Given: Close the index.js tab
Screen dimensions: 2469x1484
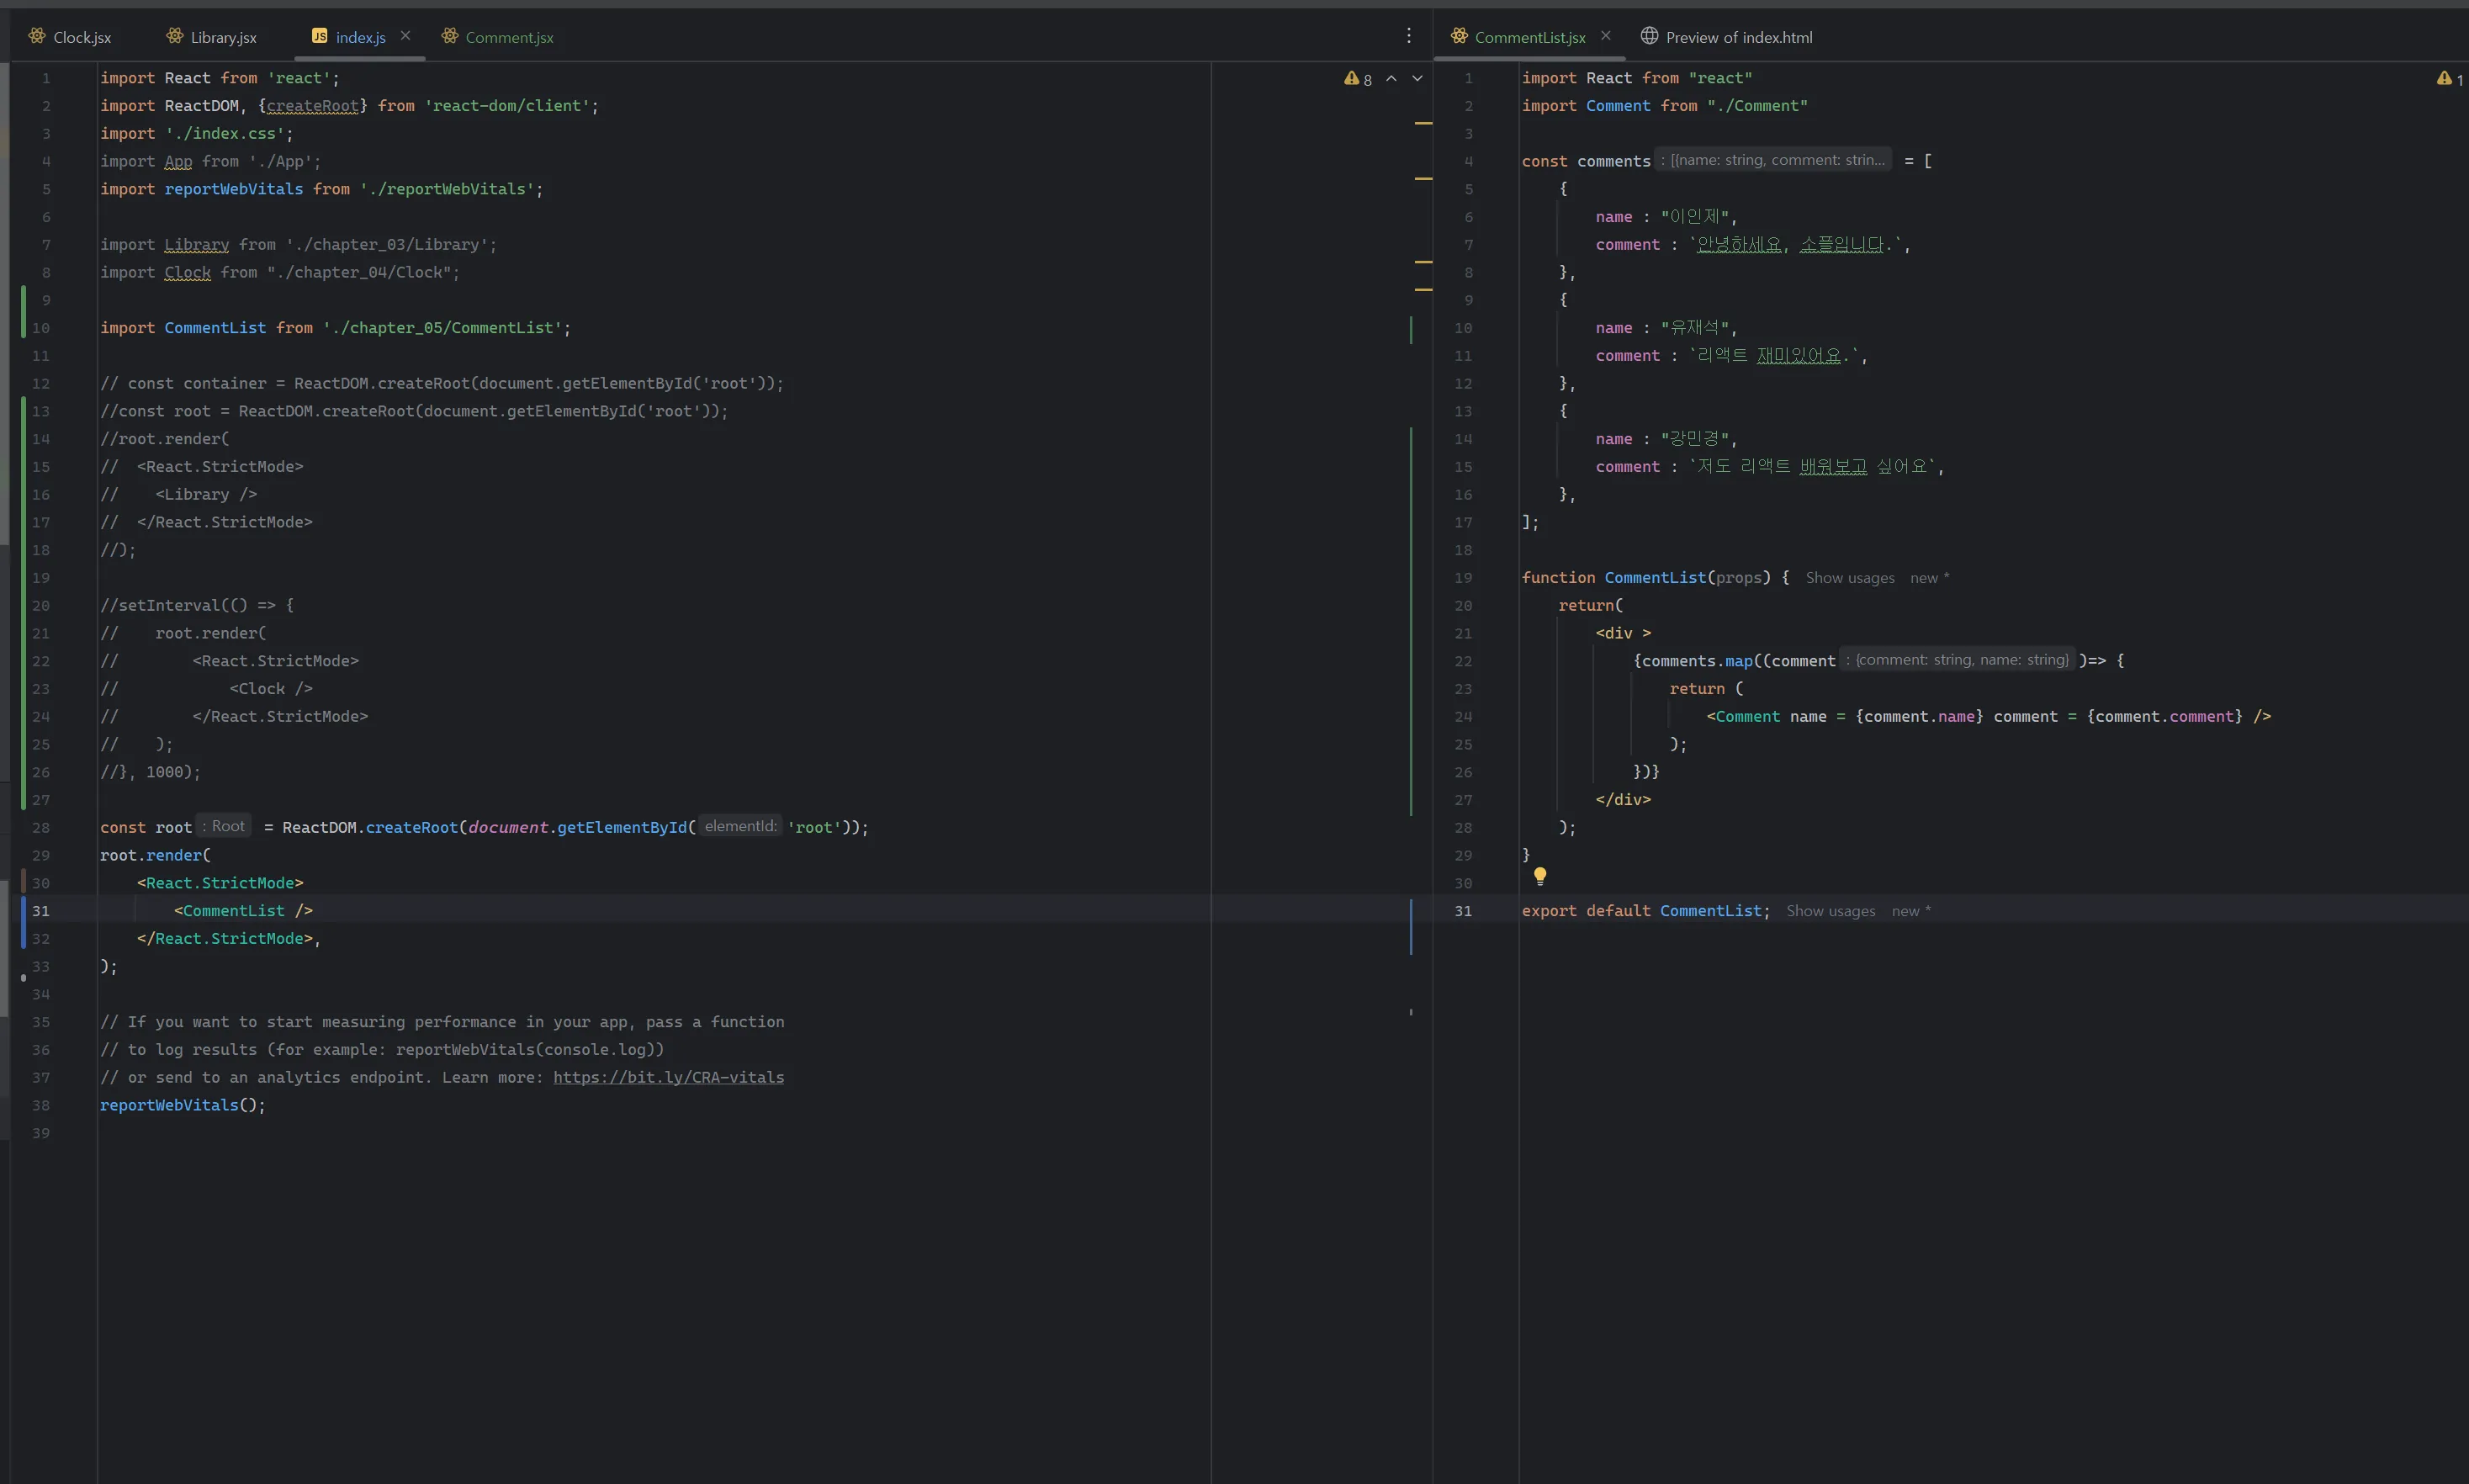Looking at the screenshot, I should pyautogui.click(x=405, y=36).
